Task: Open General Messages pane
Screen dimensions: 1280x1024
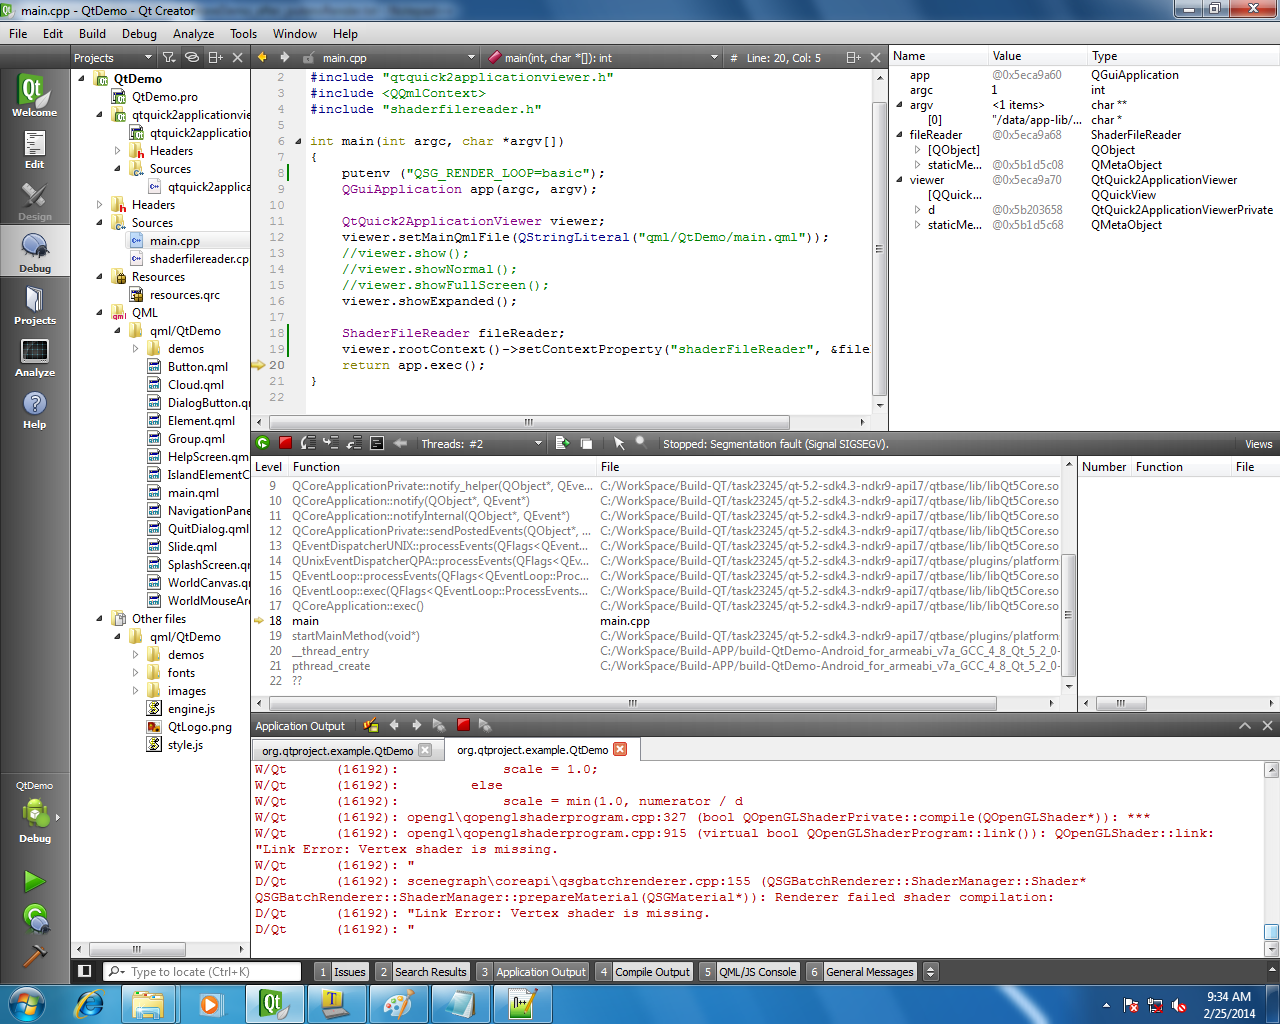Action: click(x=862, y=971)
